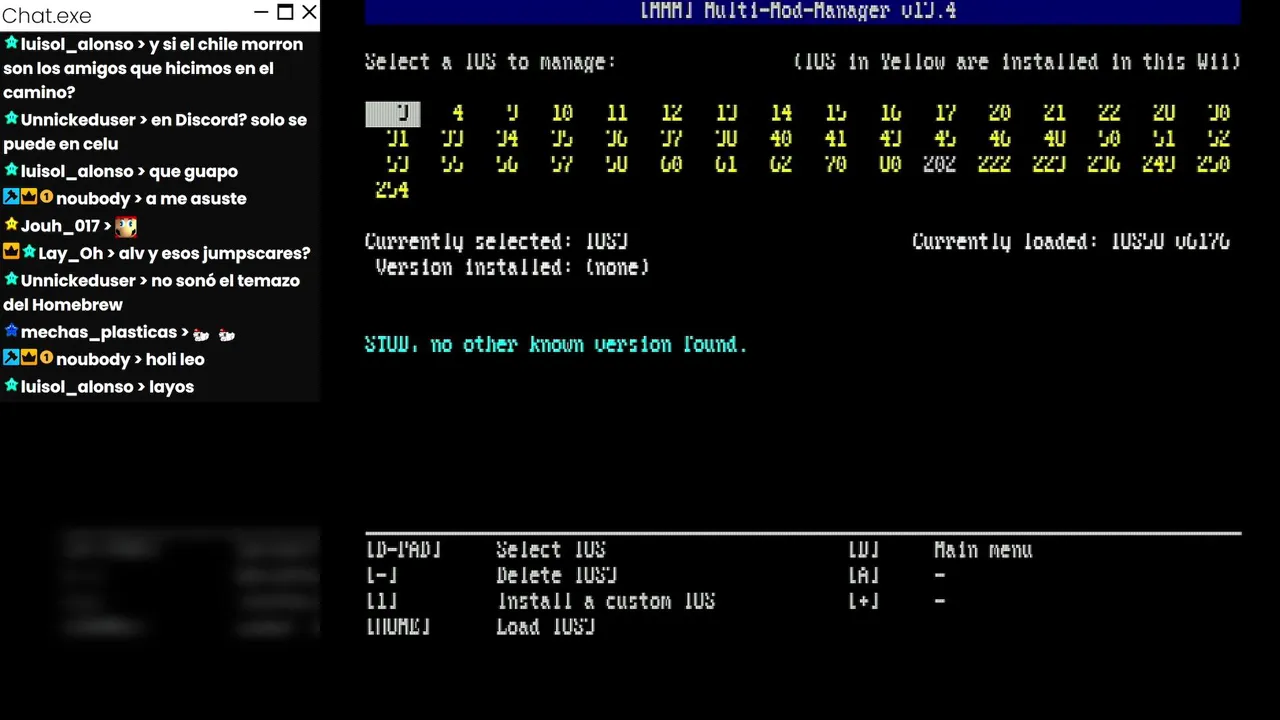The height and width of the screenshot is (720, 1280).
Task: Click the blue moderator badge on noubody 'holi leo'
Action: click(11, 358)
